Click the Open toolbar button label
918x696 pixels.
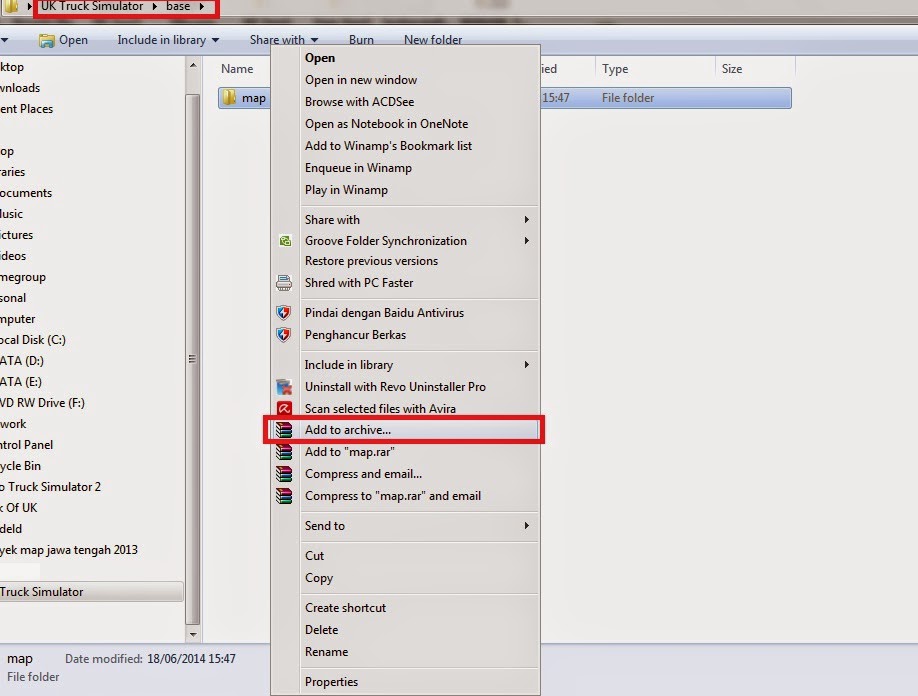[73, 40]
